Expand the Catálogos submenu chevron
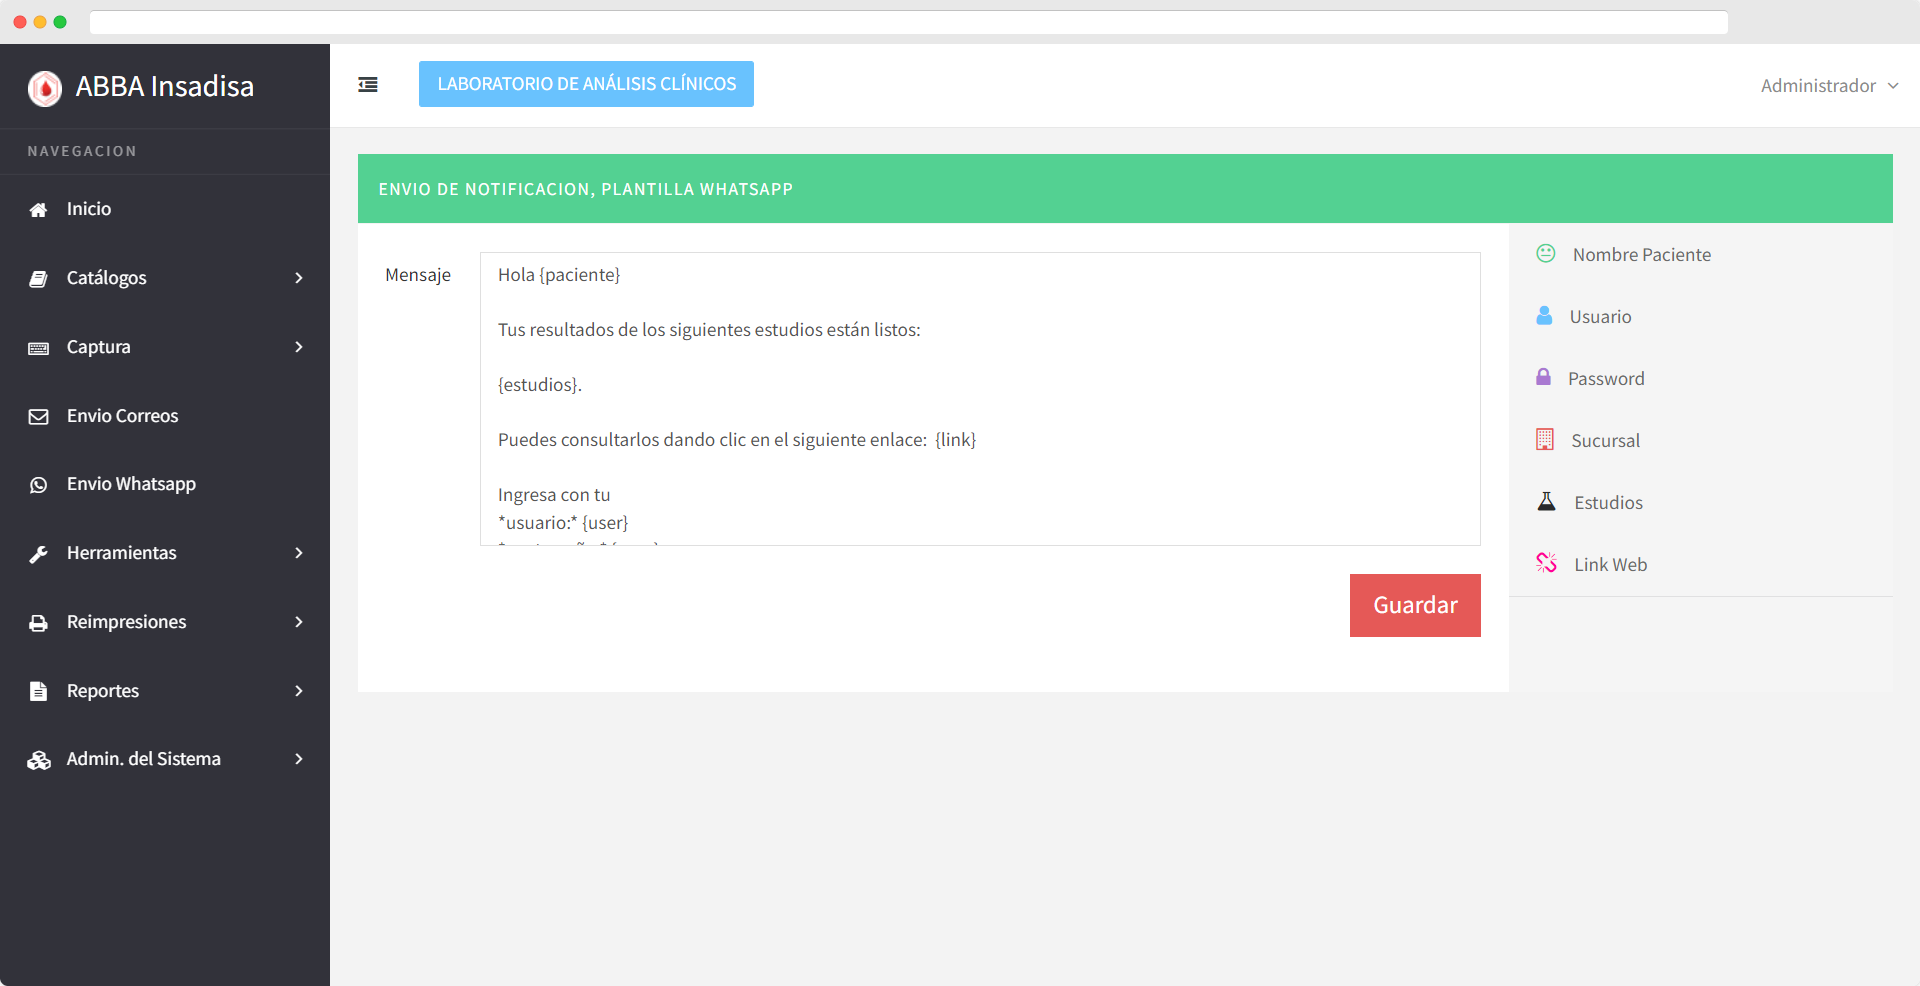 click(298, 278)
